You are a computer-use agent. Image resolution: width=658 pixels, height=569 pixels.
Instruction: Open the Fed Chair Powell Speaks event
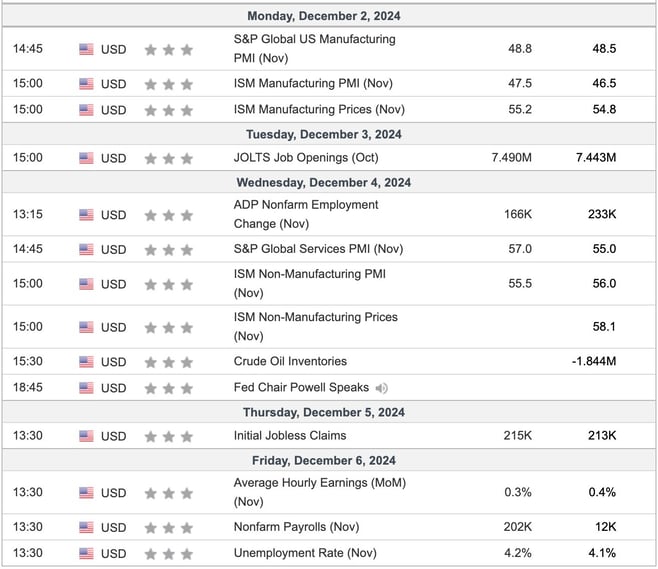301,387
